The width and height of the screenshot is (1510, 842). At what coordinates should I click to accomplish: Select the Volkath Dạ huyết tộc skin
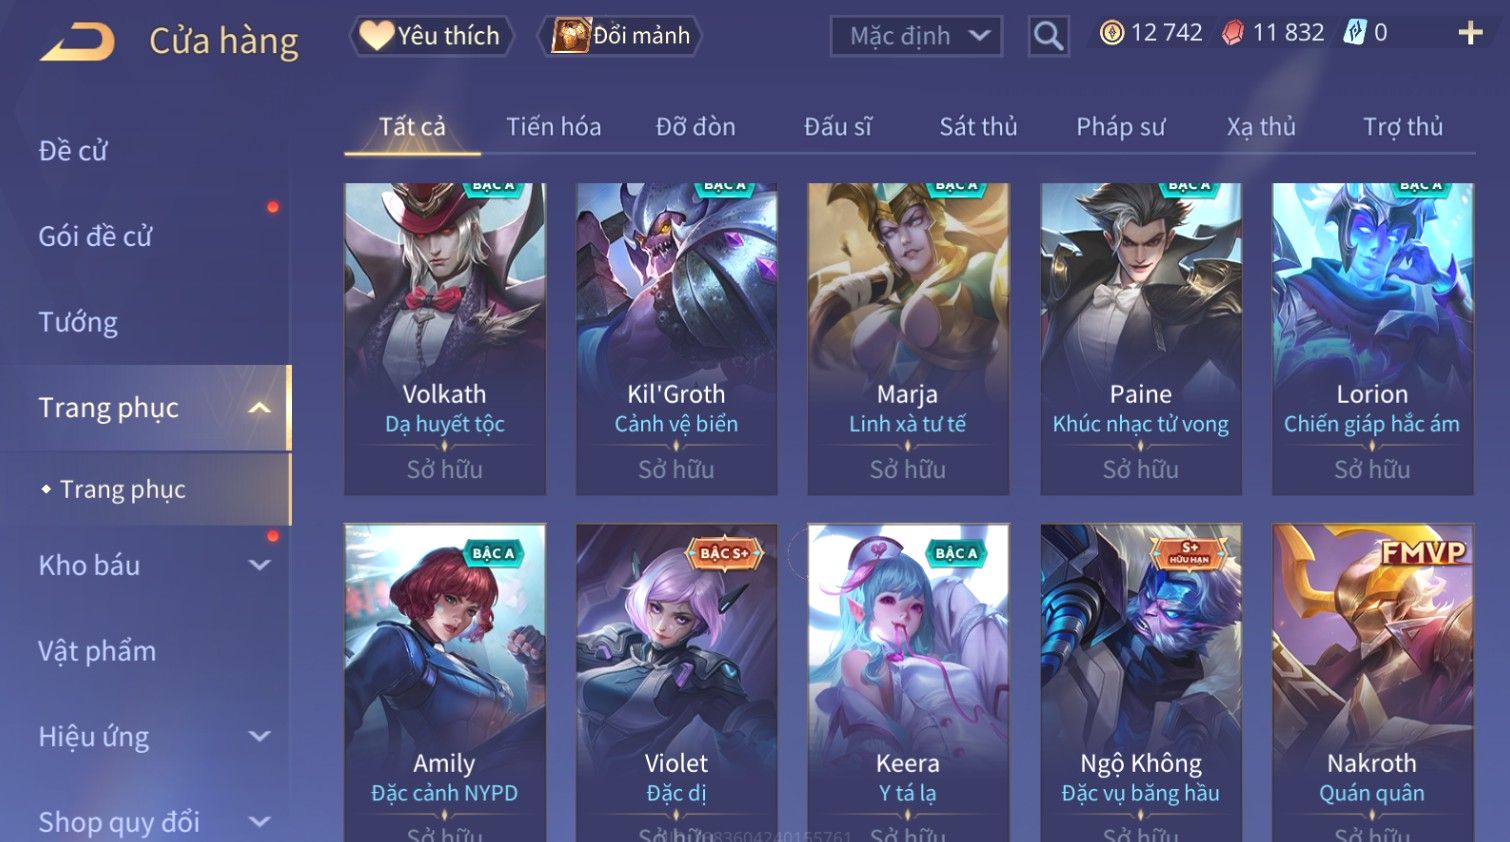[445, 338]
